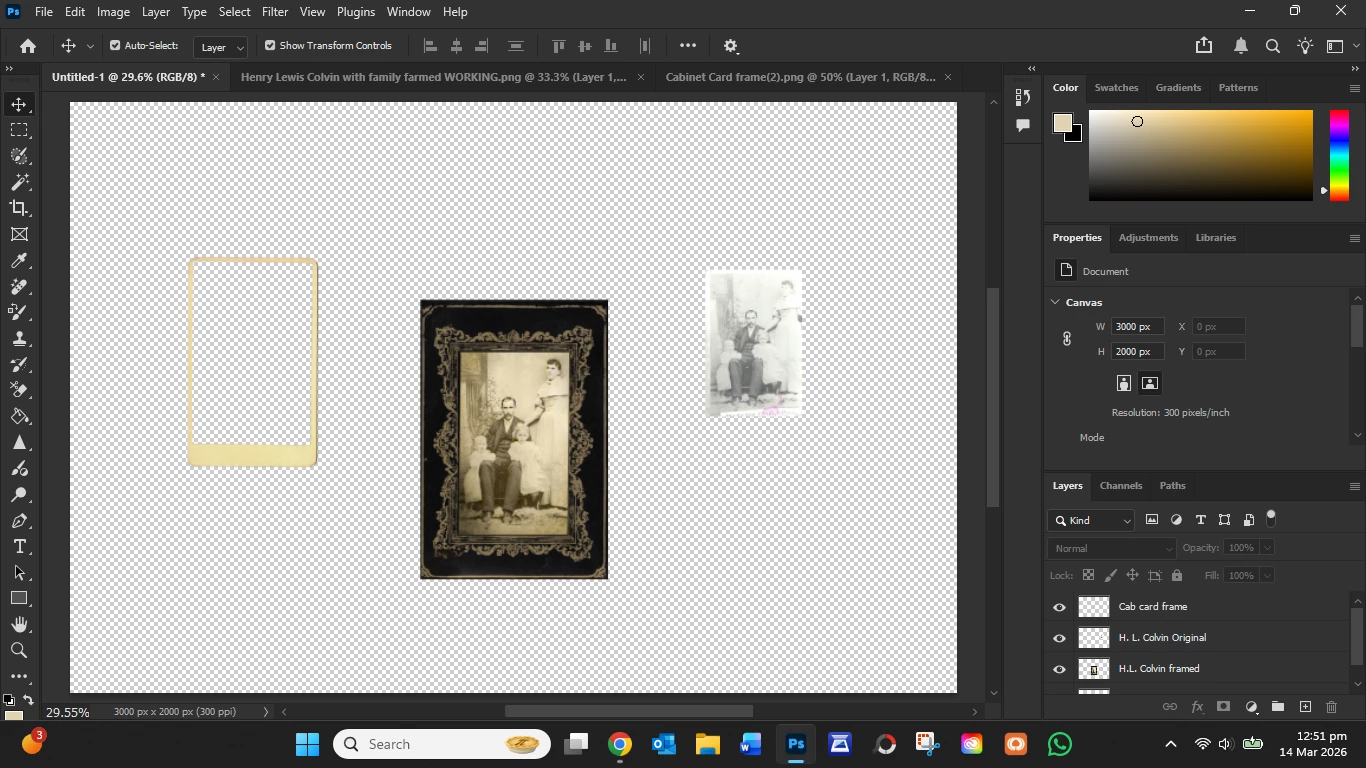Screen dimensions: 1366x768
Task: Uncheck Show Transform Controls
Action: point(270,46)
